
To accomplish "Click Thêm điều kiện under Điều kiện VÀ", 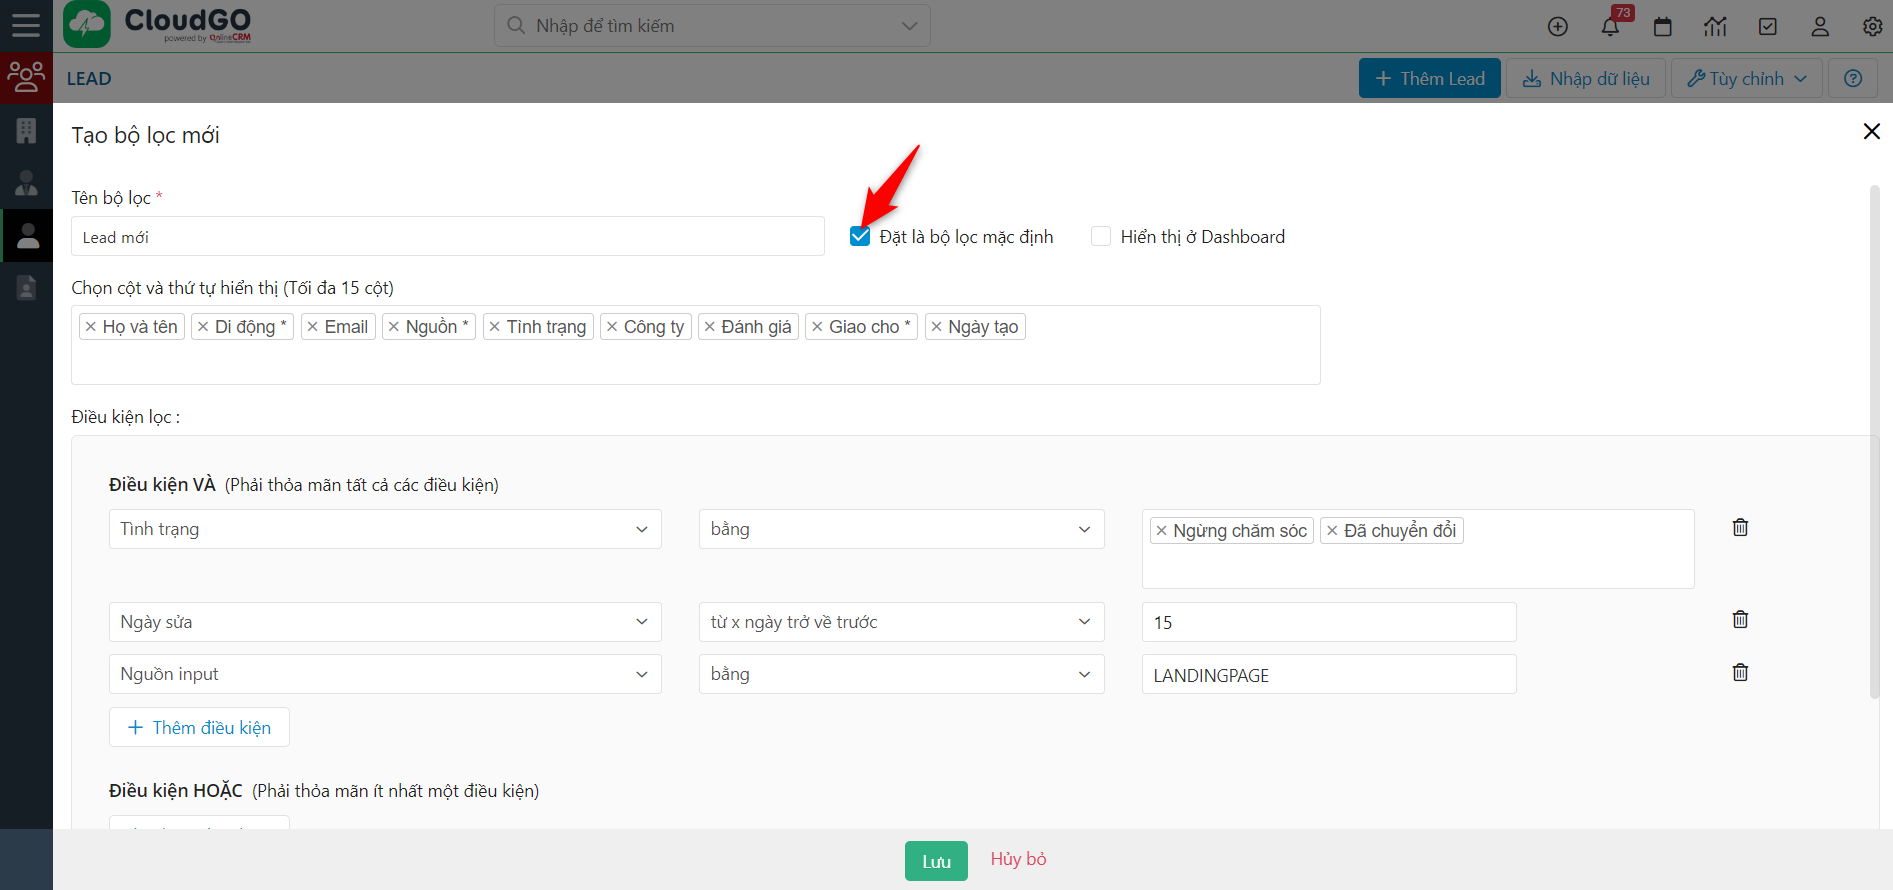I will click(x=199, y=727).
